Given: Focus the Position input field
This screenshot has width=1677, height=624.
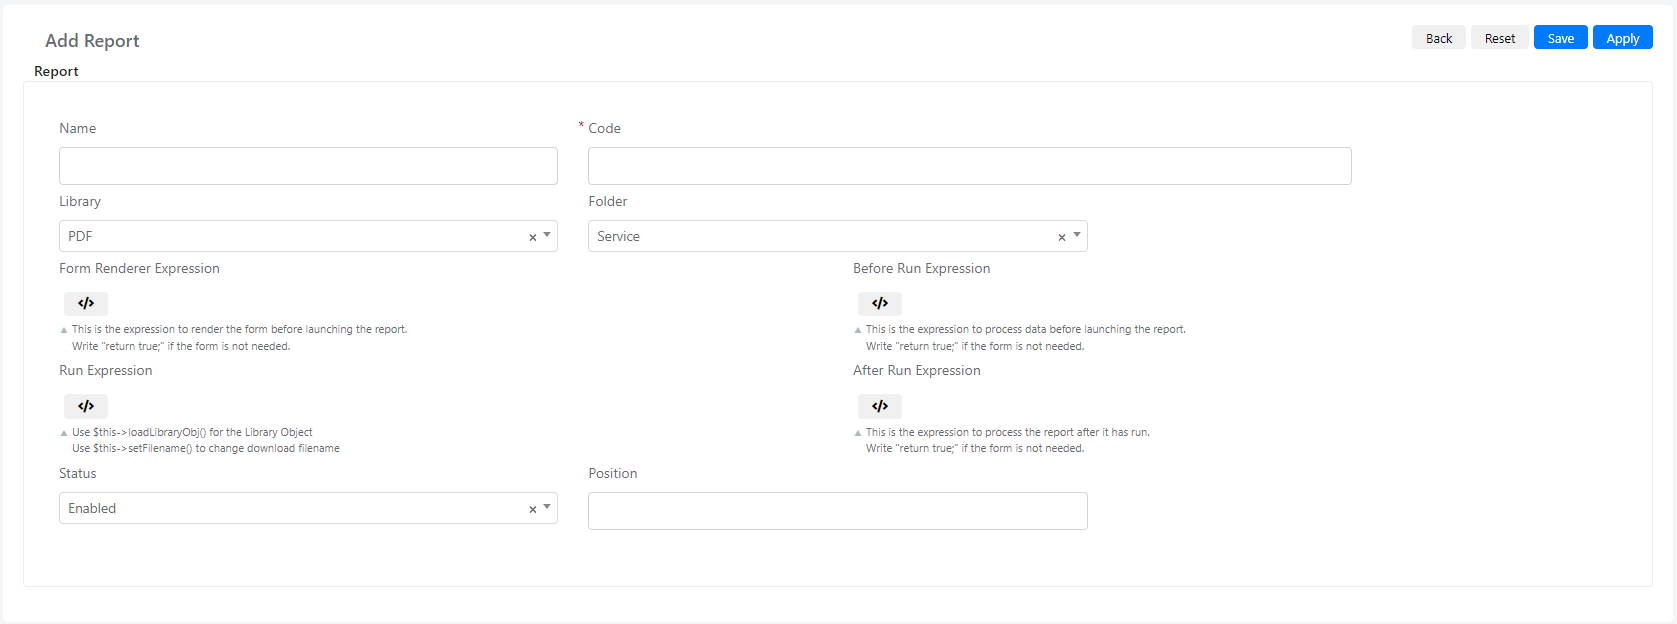Looking at the screenshot, I should pos(838,511).
